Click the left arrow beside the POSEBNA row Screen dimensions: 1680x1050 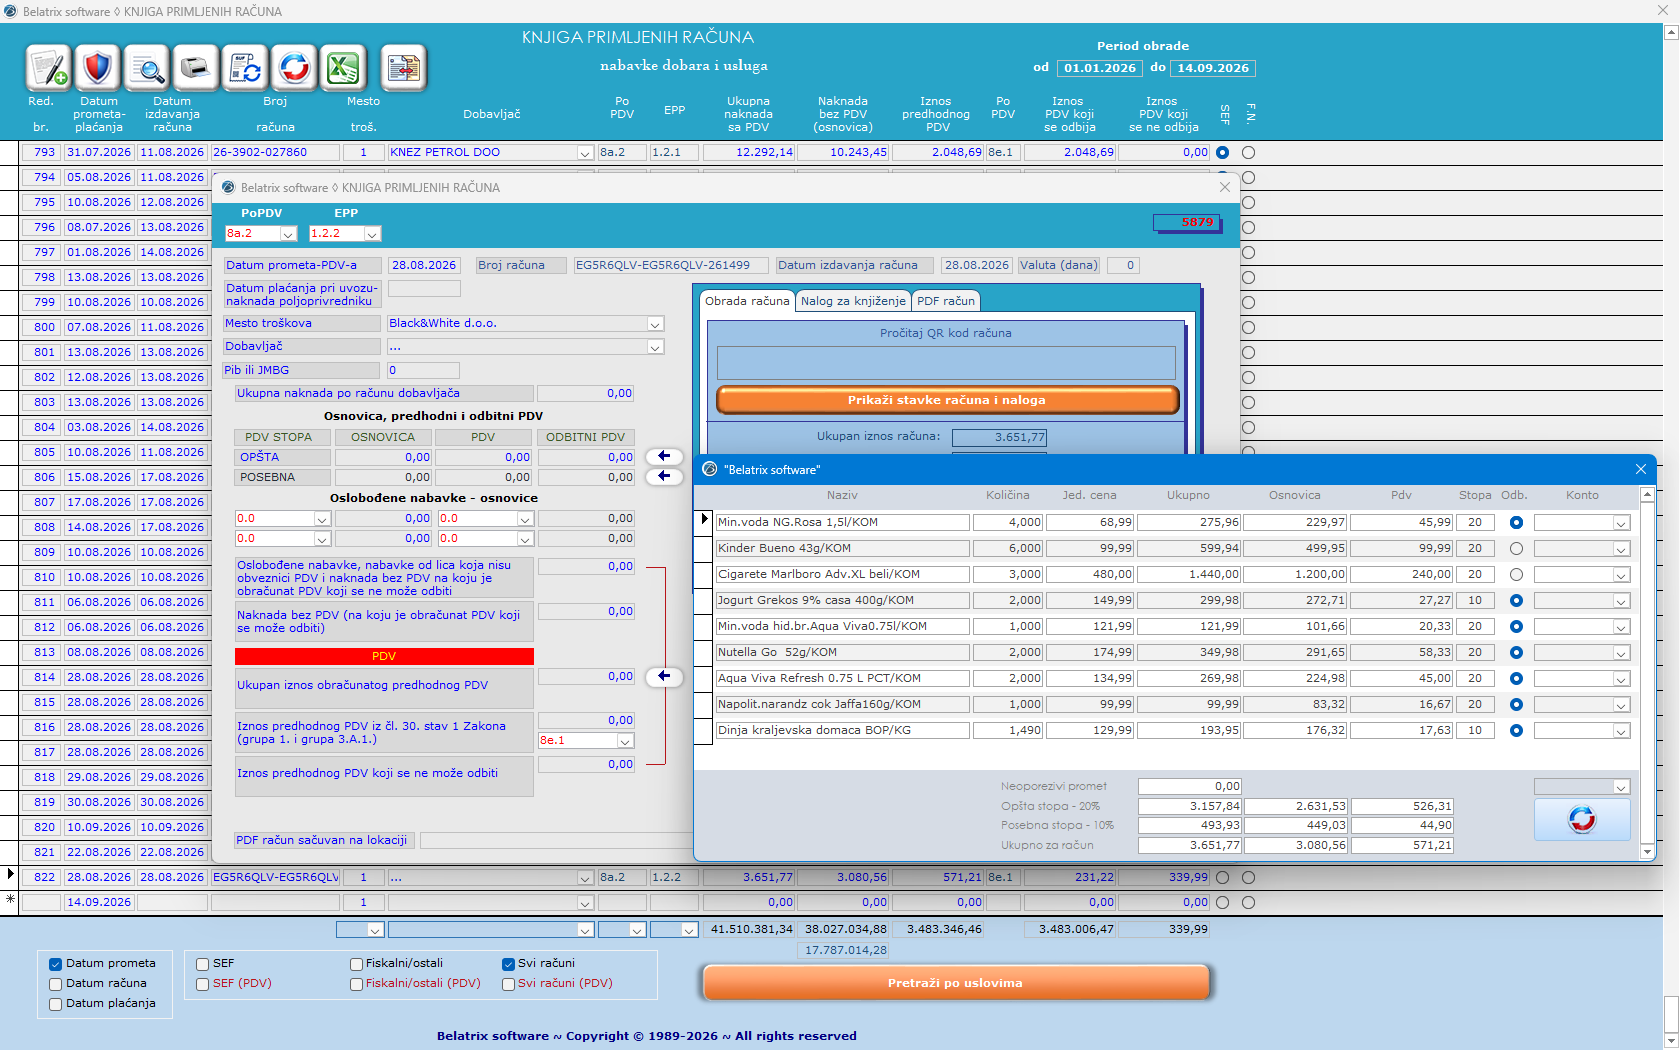[x=664, y=477]
